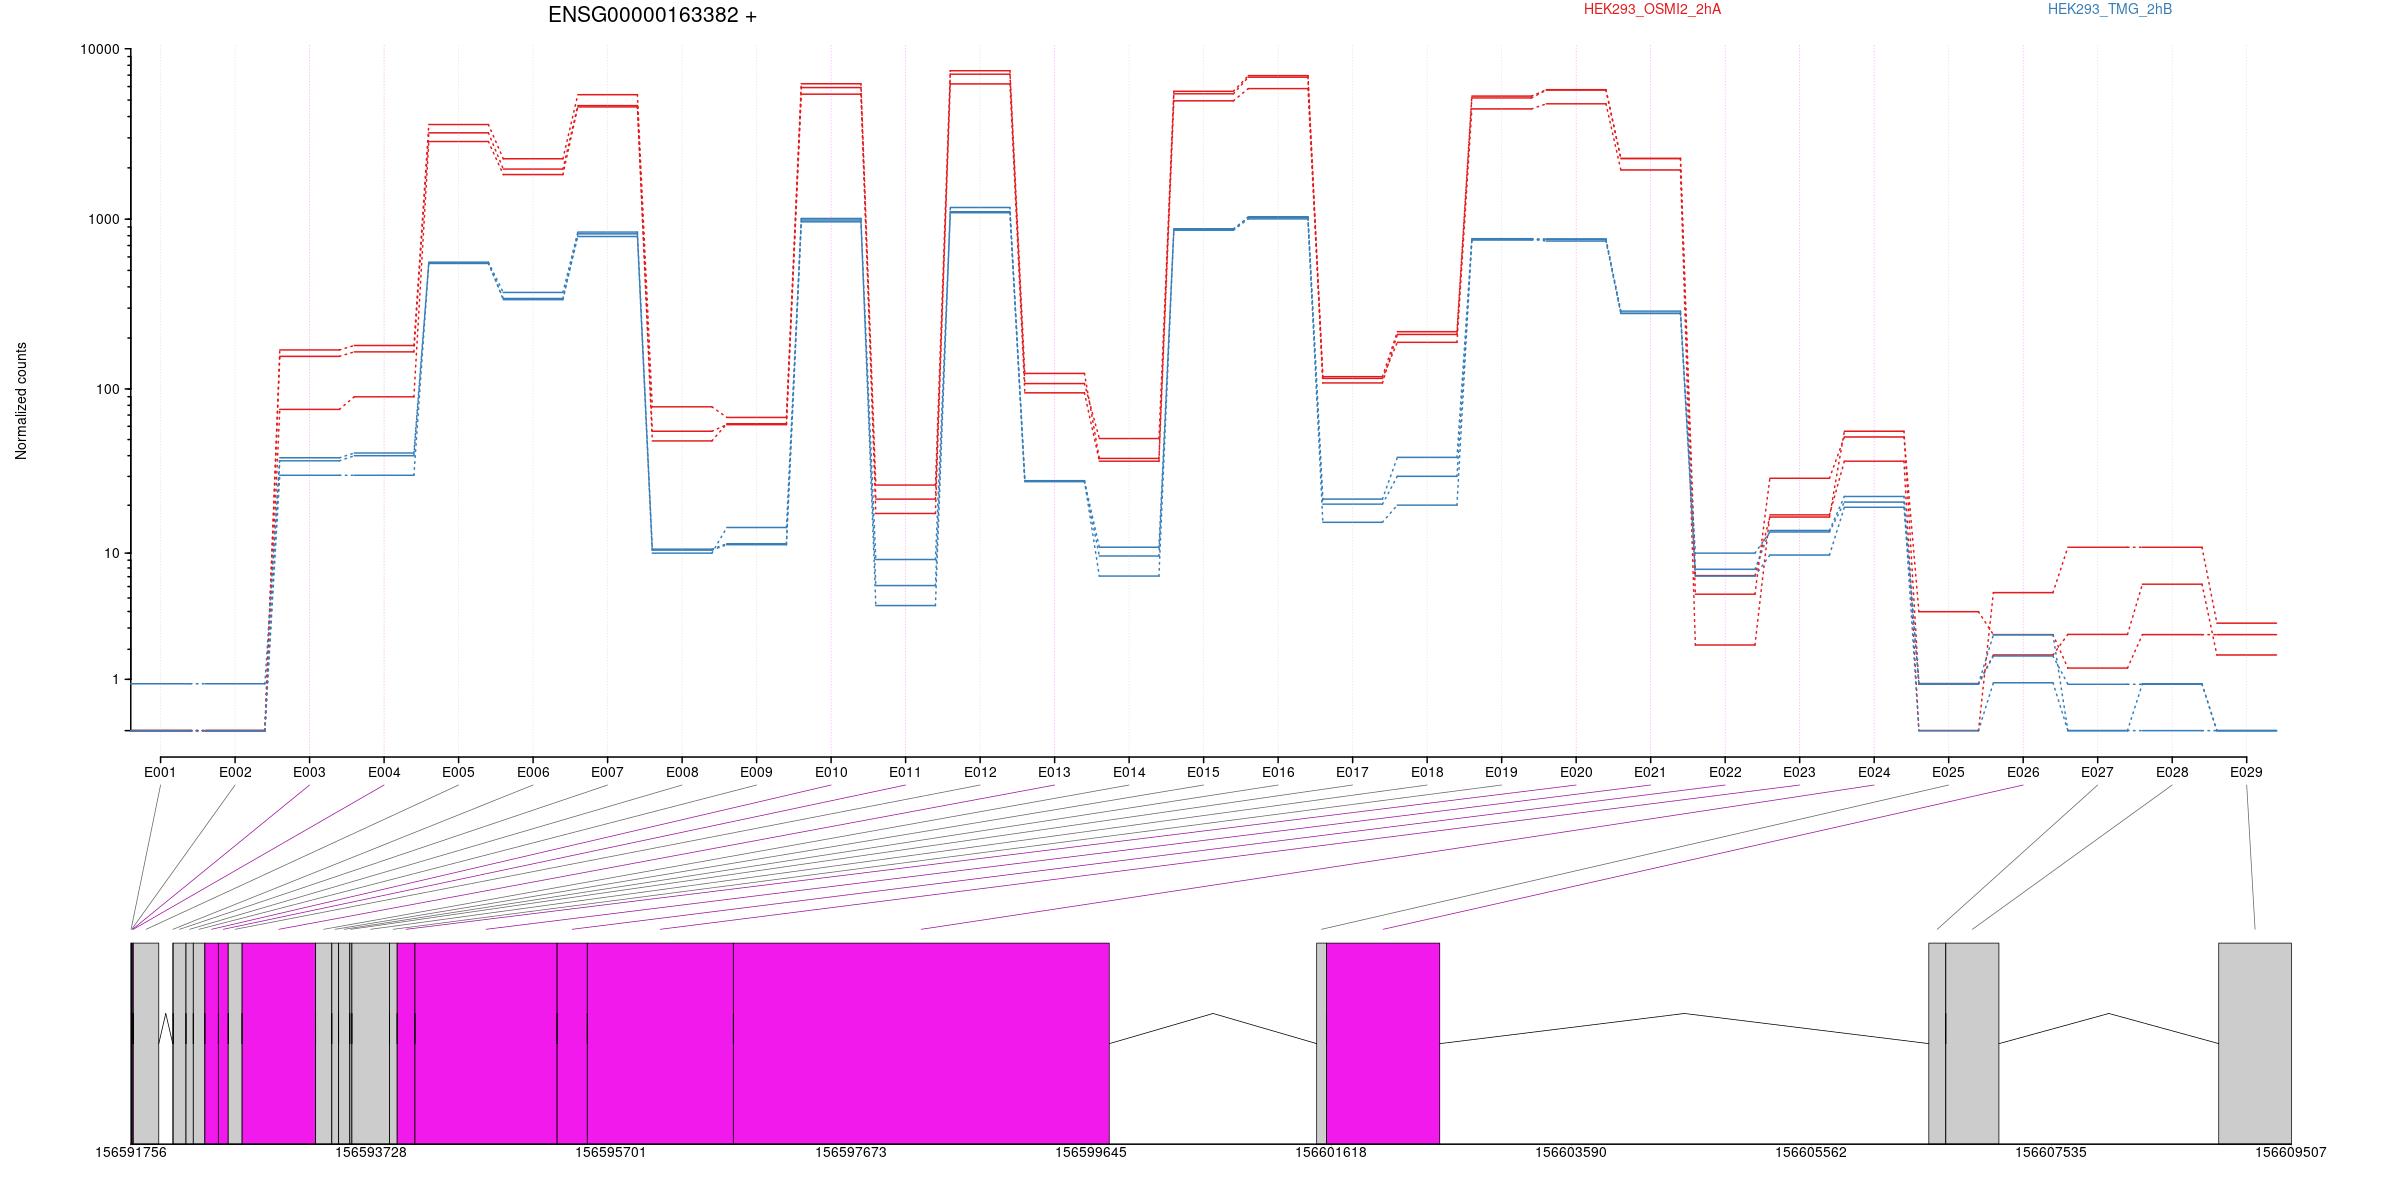Click genomic coordinate label 156609507
2400x1200 pixels.
tap(2291, 1152)
